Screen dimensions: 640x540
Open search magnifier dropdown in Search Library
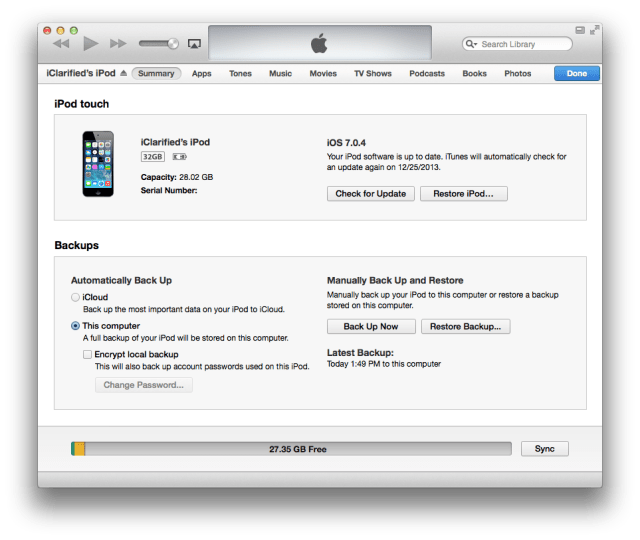click(471, 44)
